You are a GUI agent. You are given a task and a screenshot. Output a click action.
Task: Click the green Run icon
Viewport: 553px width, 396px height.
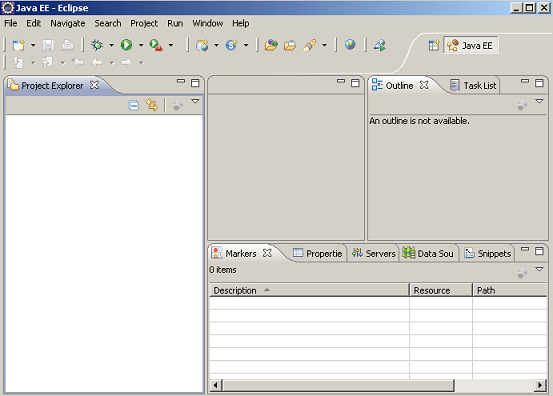pyautogui.click(x=126, y=45)
